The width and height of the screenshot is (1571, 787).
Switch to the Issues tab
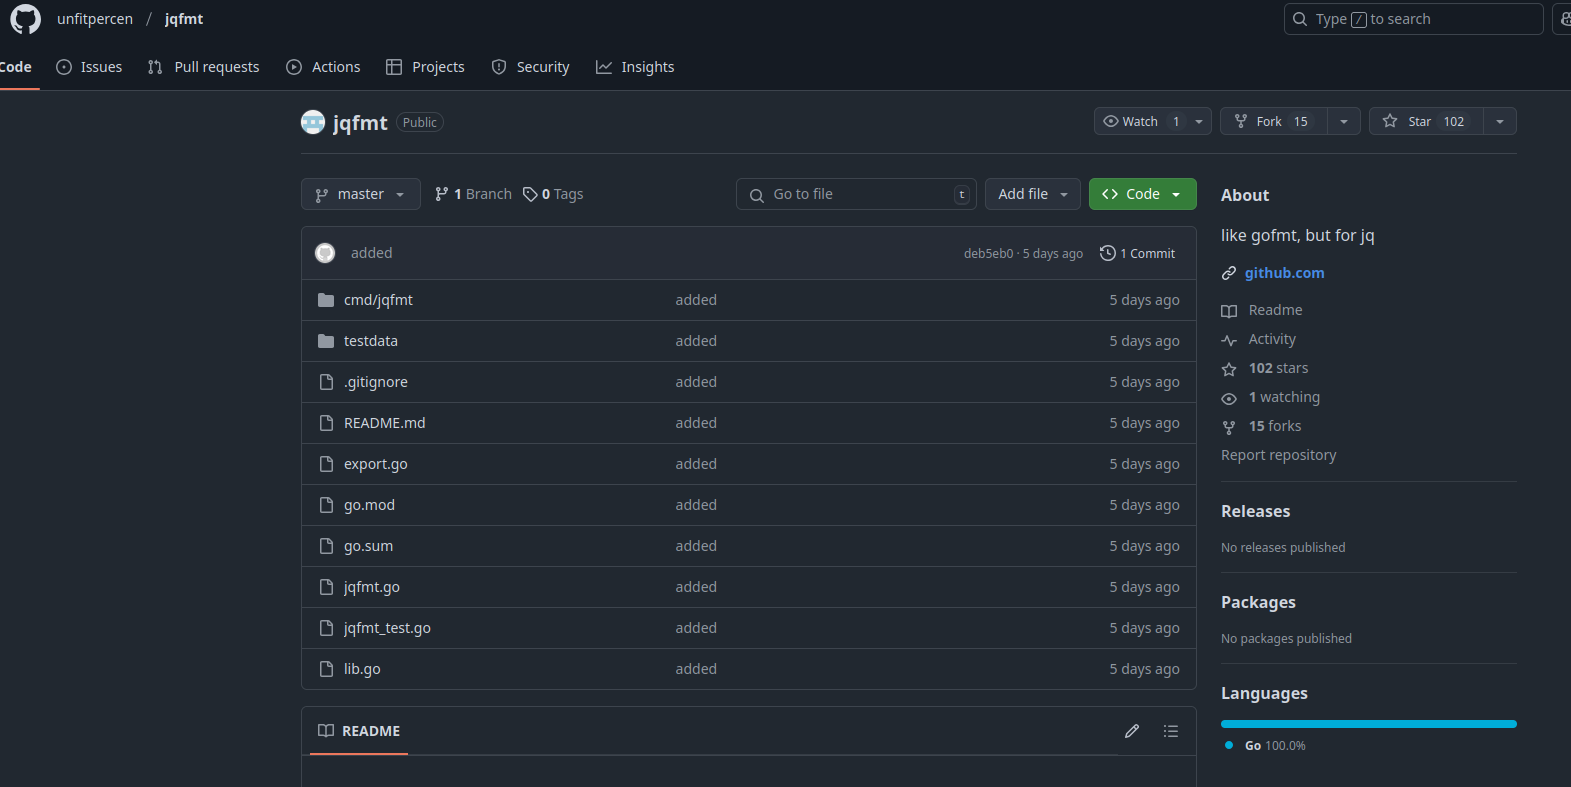point(89,67)
